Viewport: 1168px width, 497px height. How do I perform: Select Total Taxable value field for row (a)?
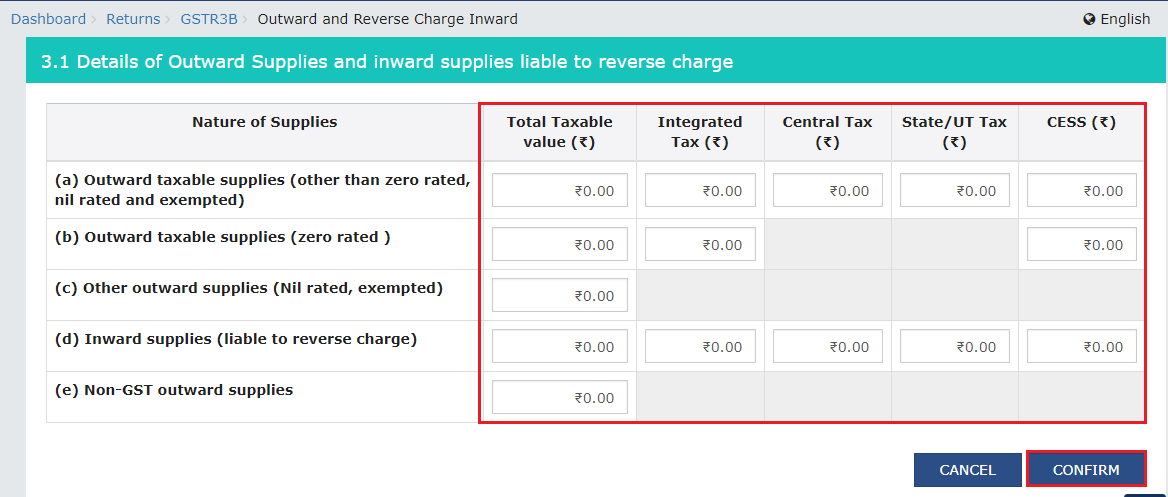[559, 190]
